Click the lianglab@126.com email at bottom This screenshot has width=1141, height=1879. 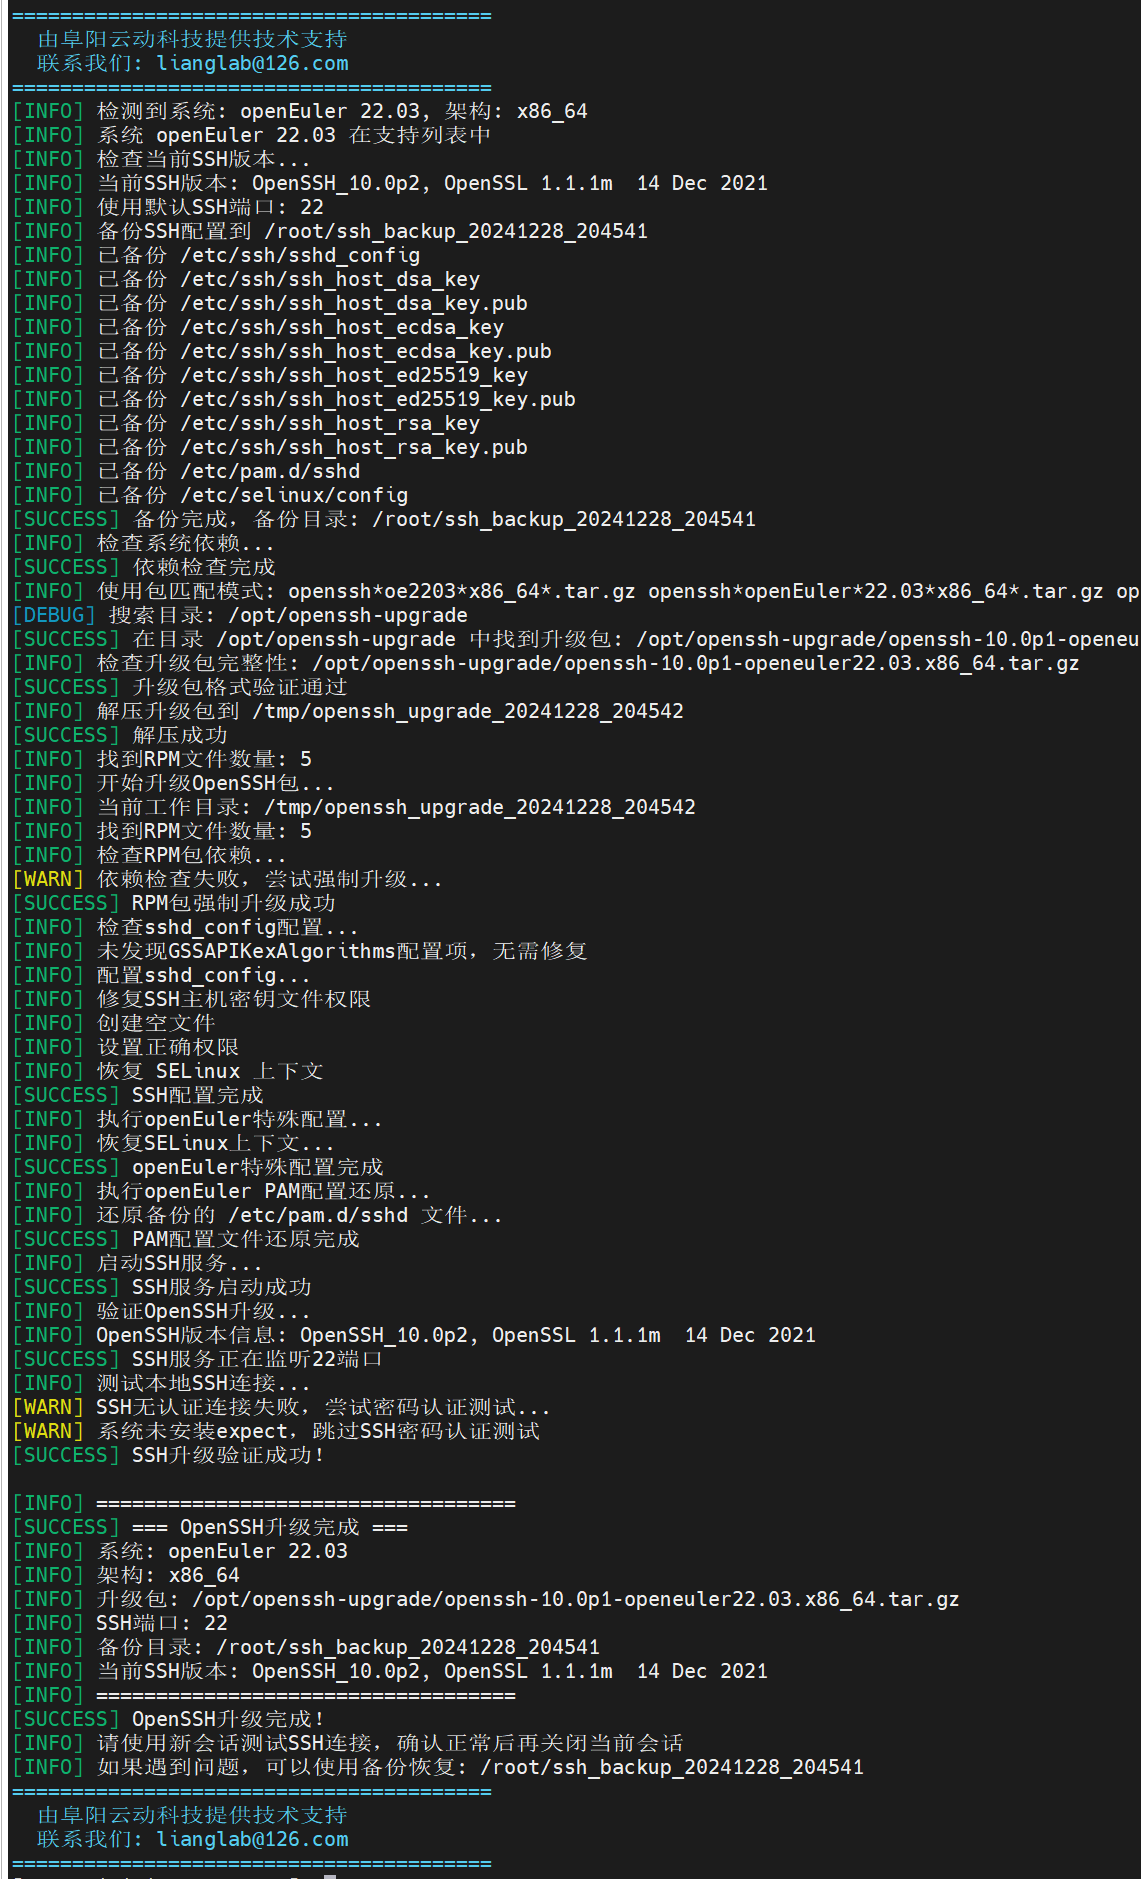point(252,1840)
